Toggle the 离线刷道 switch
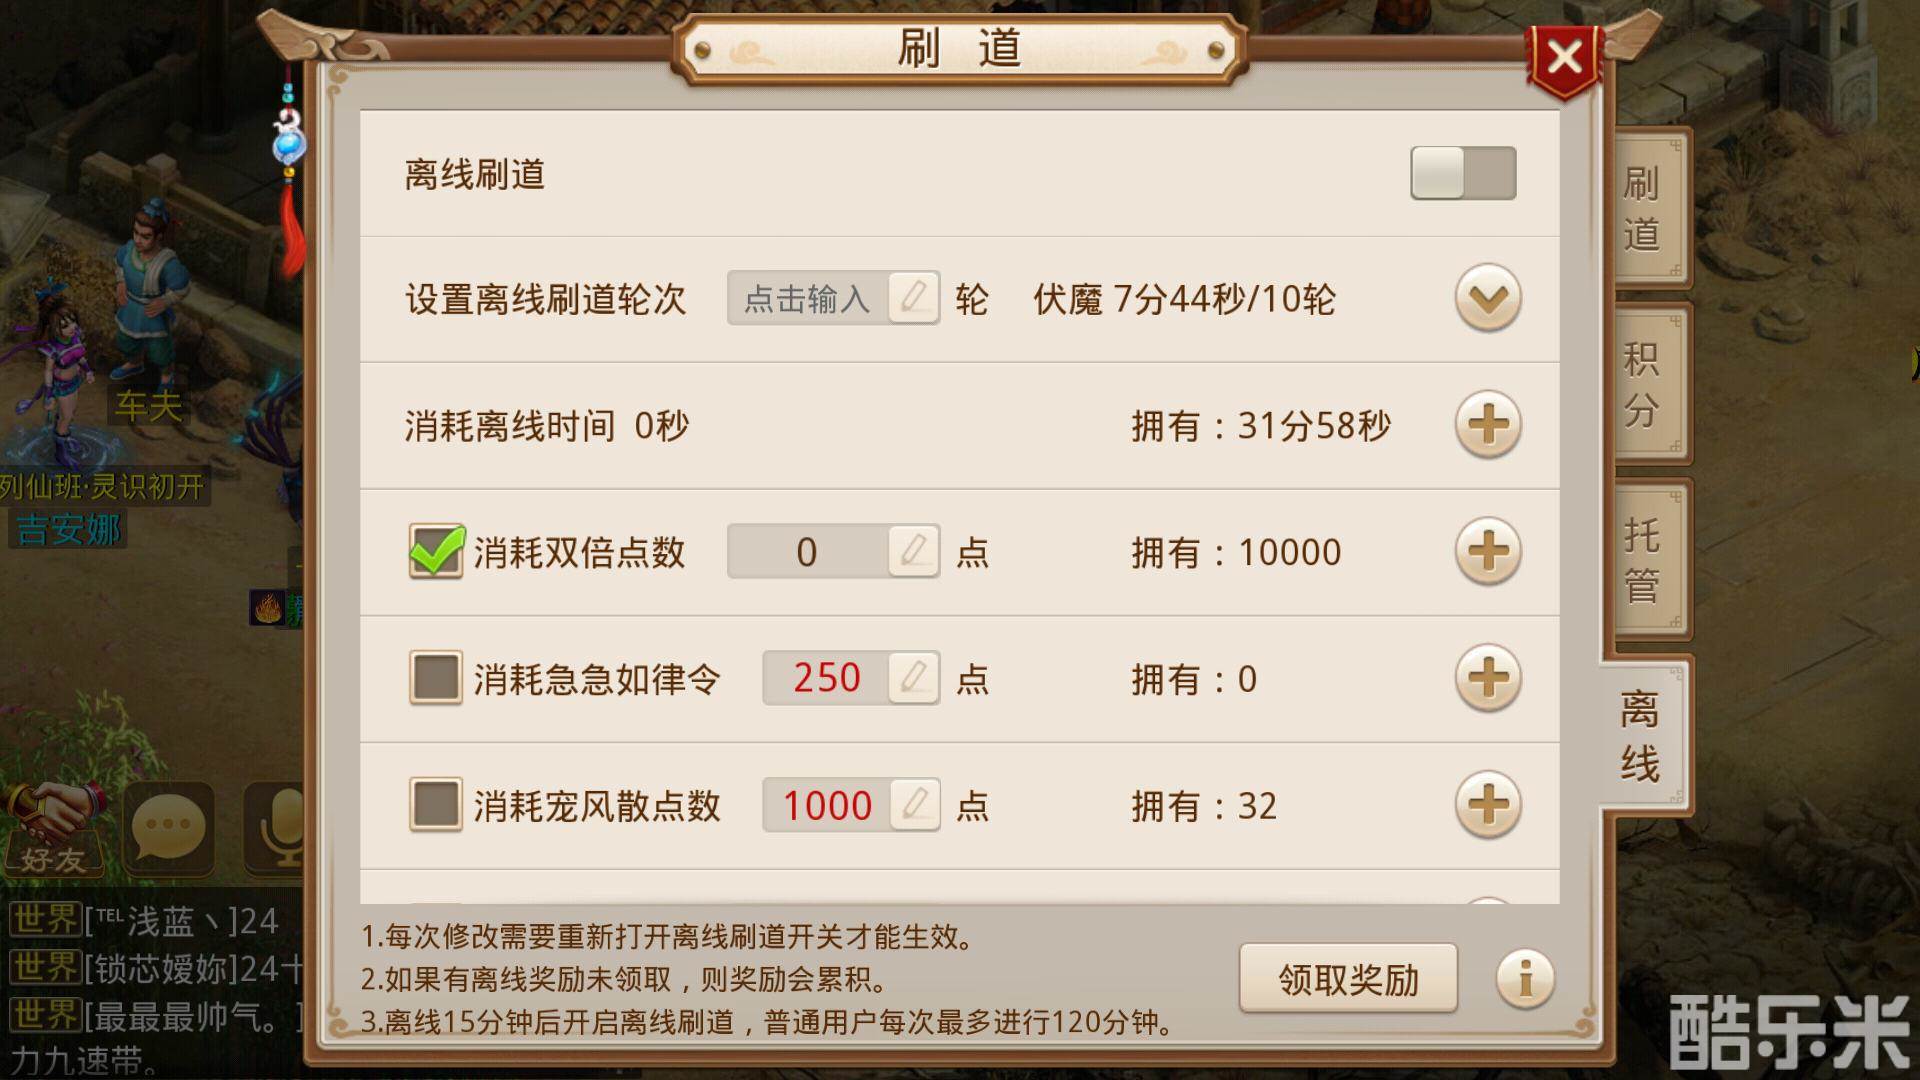 (x=1463, y=173)
